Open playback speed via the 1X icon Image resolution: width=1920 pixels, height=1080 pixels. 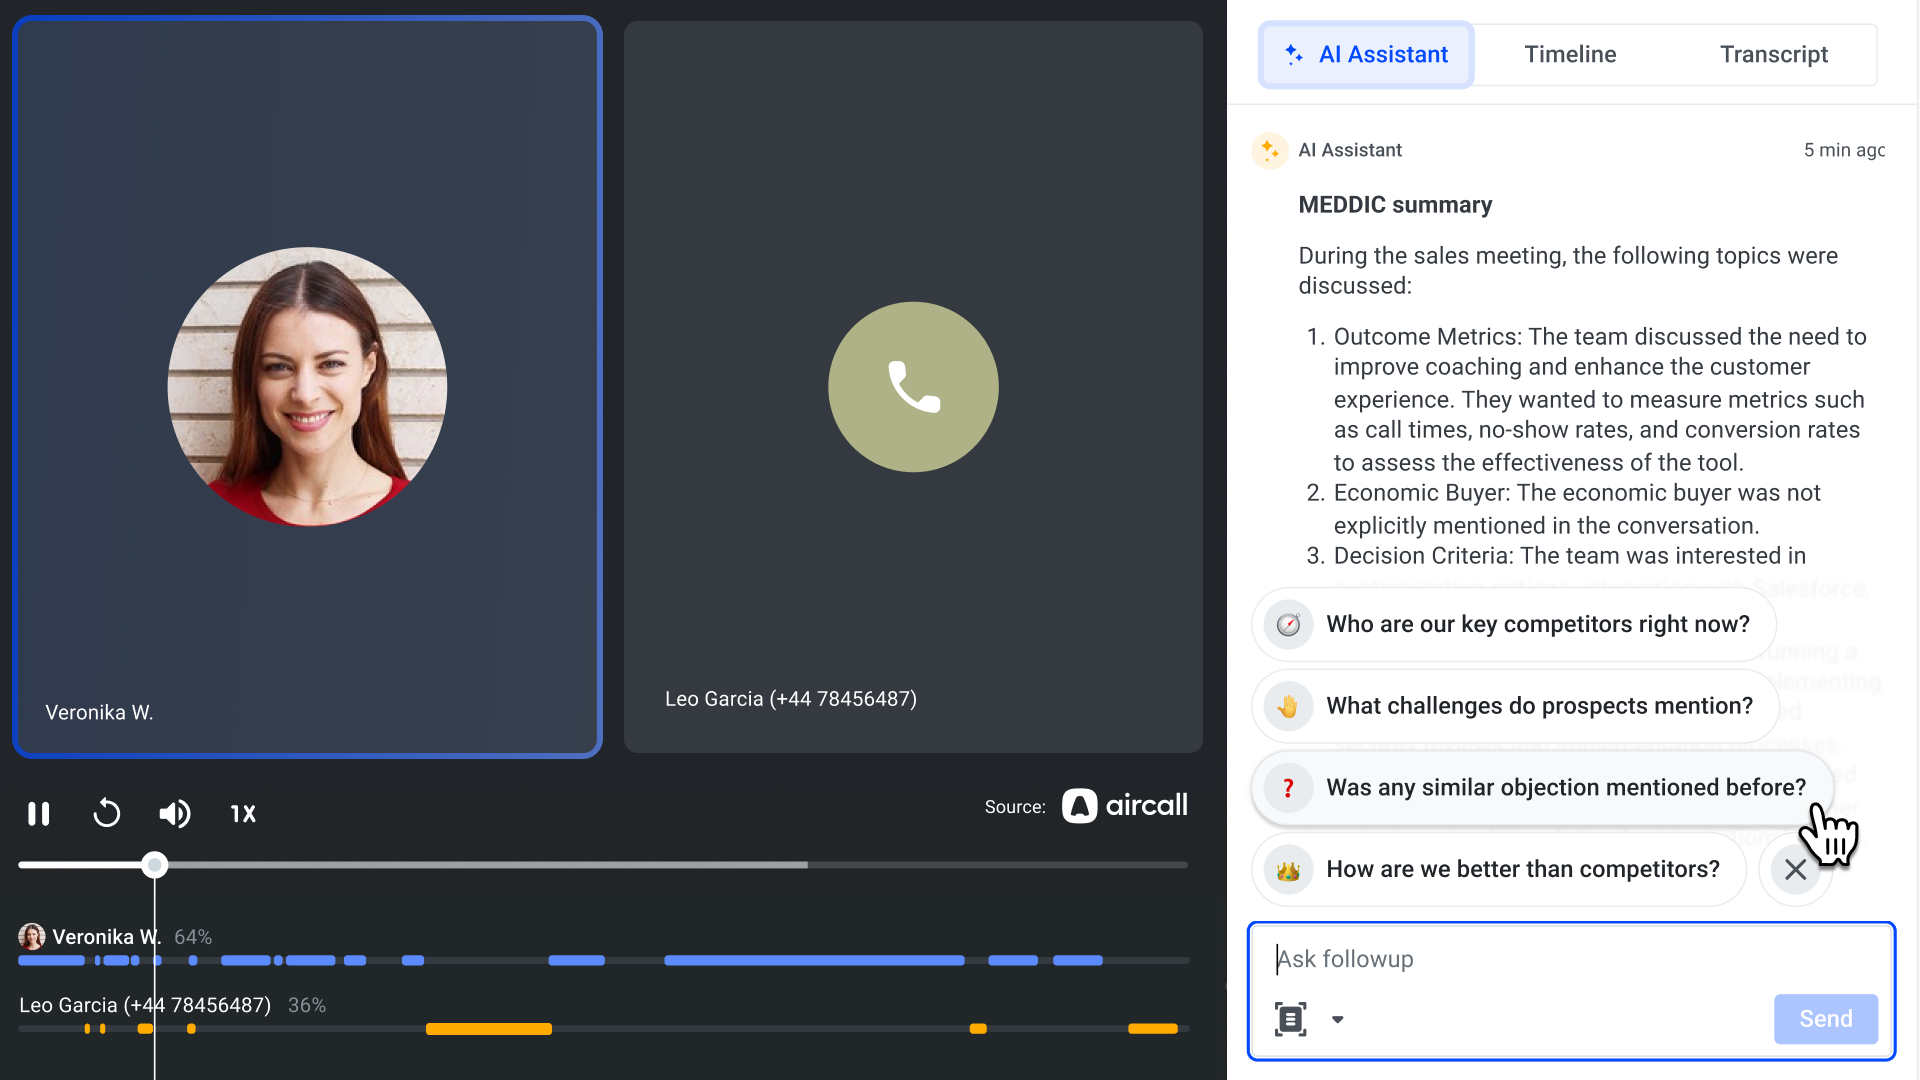pos(242,813)
